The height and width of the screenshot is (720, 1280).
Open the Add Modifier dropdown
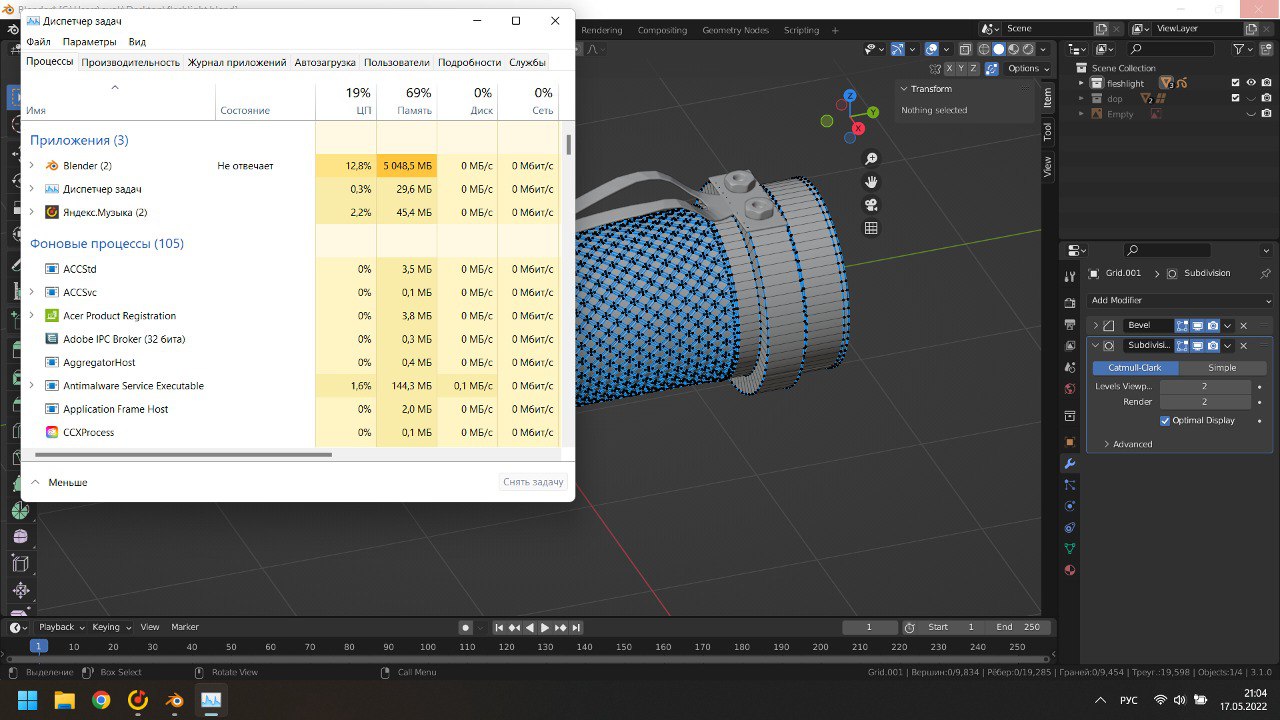1180,300
